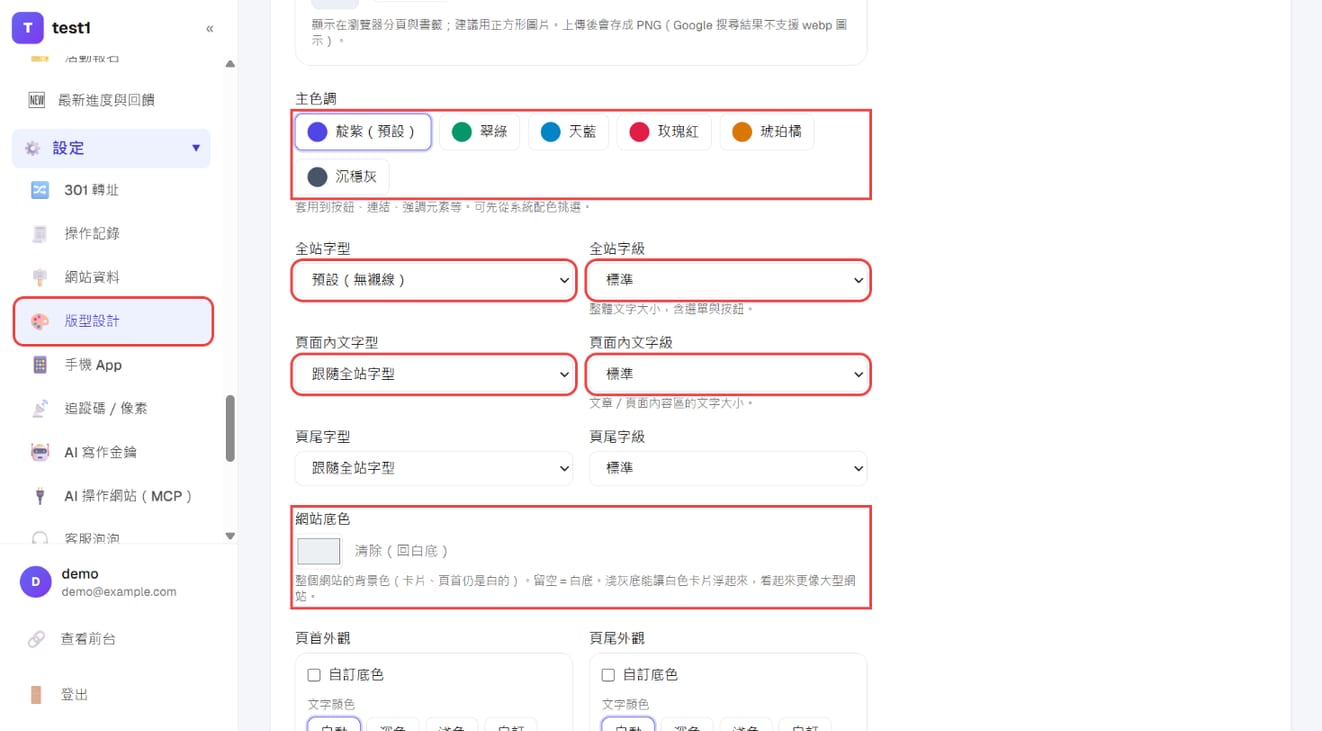
Task: Pick the 天藍 main color
Action: (569, 132)
